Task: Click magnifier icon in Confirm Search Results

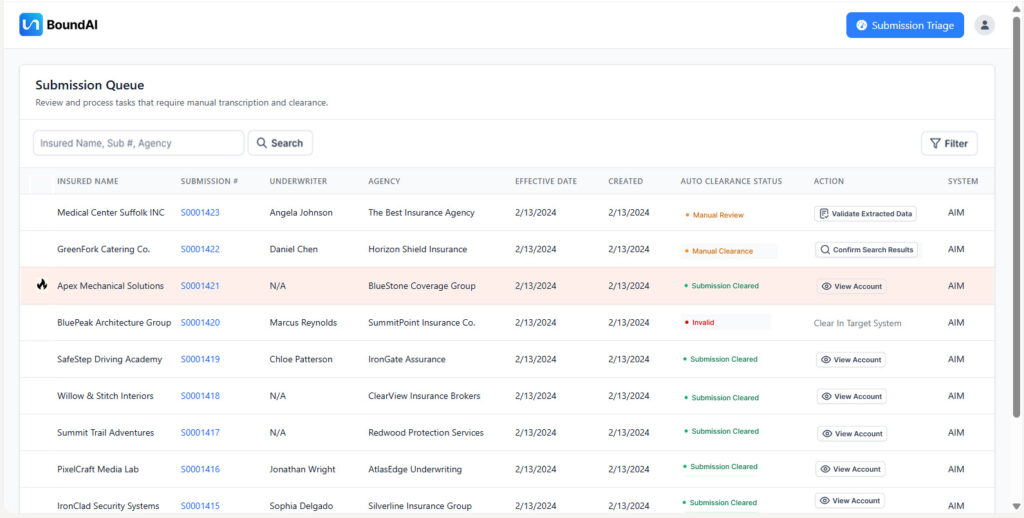Action: pos(824,250)
